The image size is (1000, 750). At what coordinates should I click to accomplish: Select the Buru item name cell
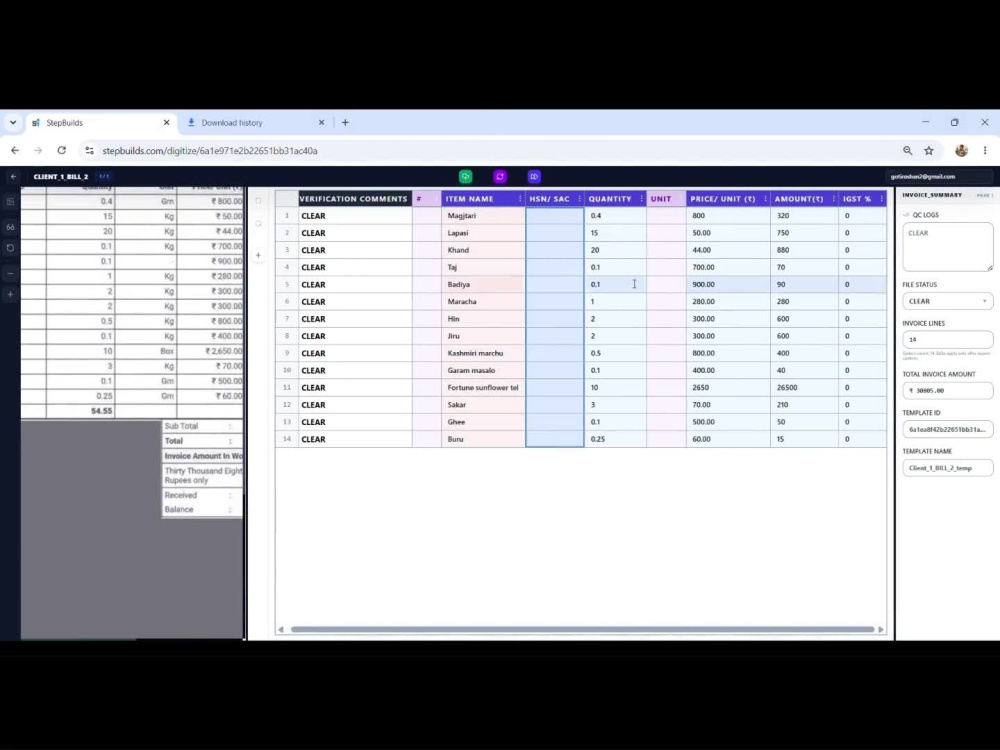click(x=483, y=439)
